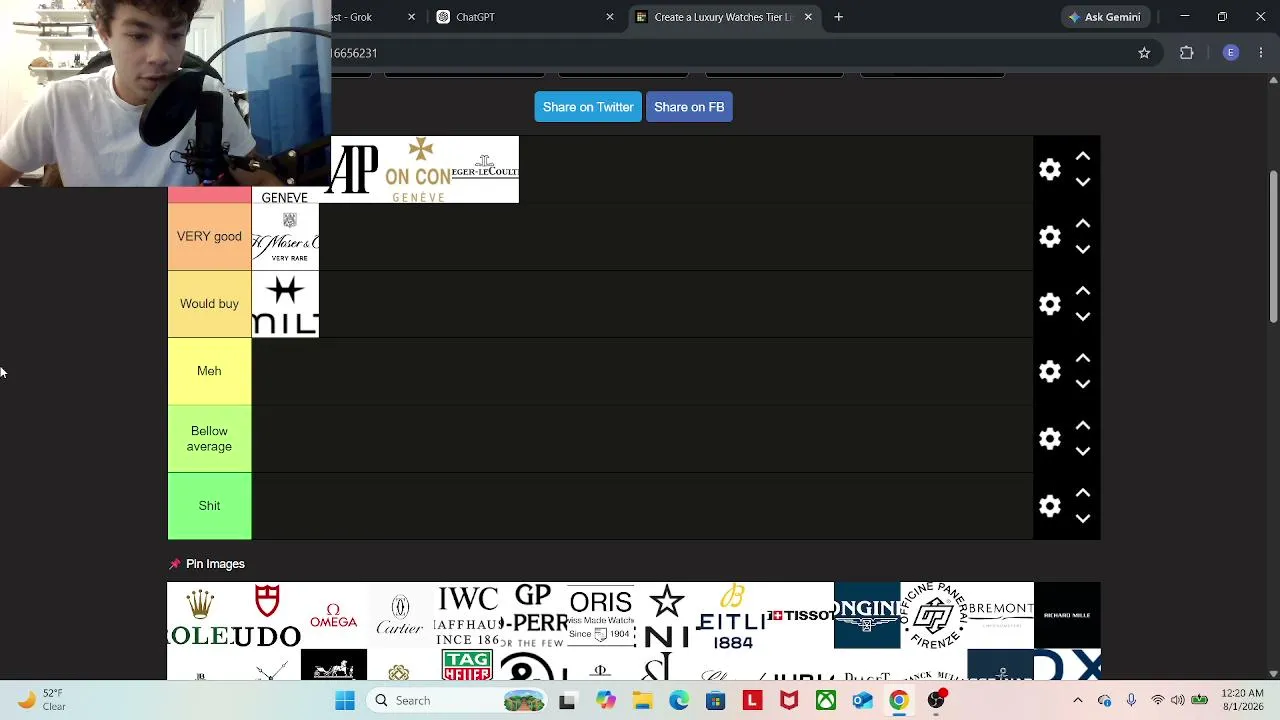Share the tier list on Twitter
The image size is (1280, 720).
pos(588,107)
